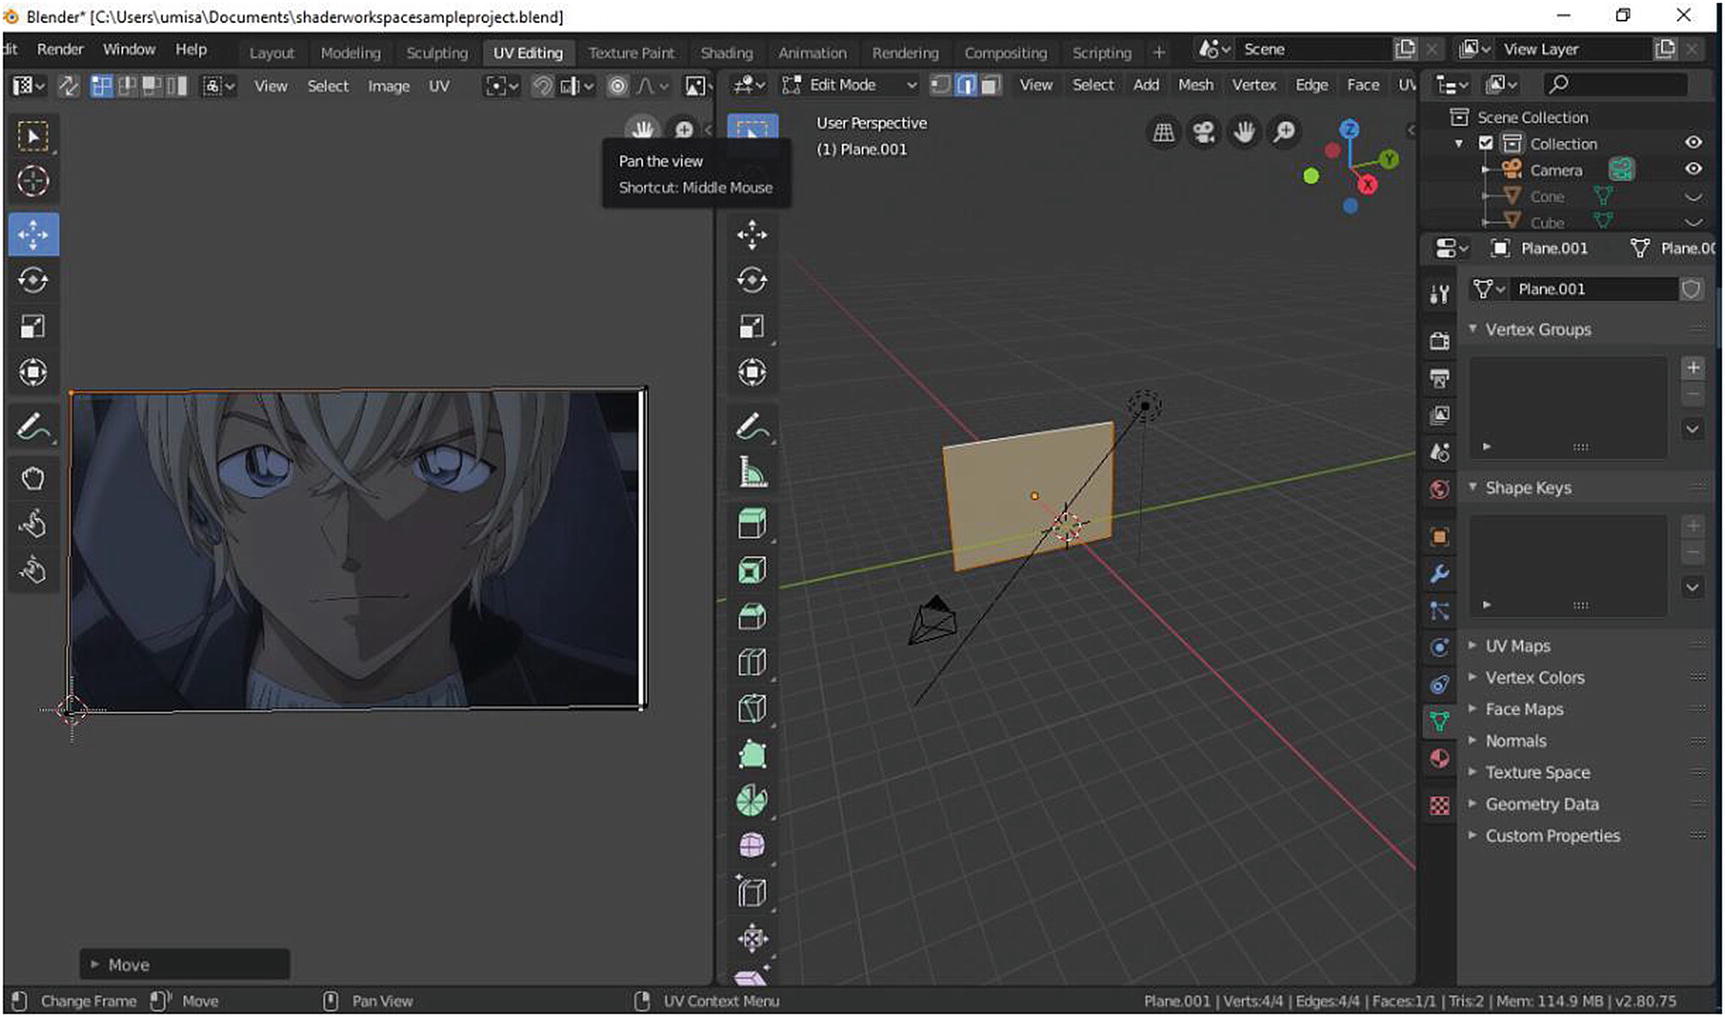
Task: Click the anime image in the UV editor
Action: pyautogui.click(x=355, y=549)
